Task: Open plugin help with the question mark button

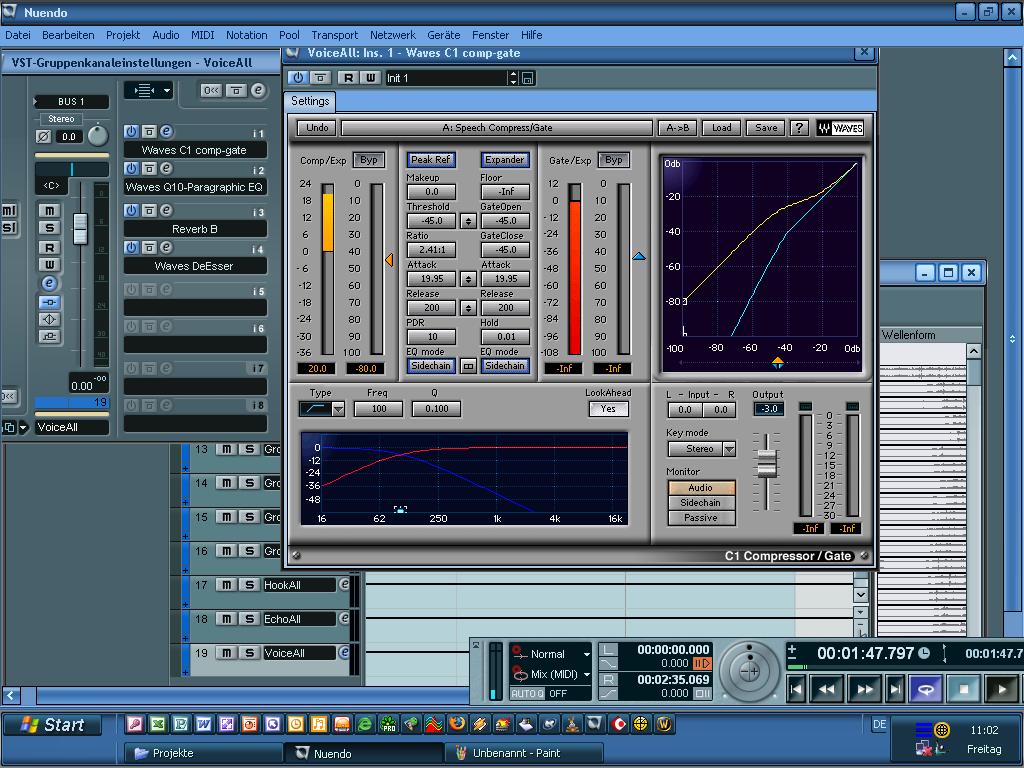Action: tap(799, 128)
